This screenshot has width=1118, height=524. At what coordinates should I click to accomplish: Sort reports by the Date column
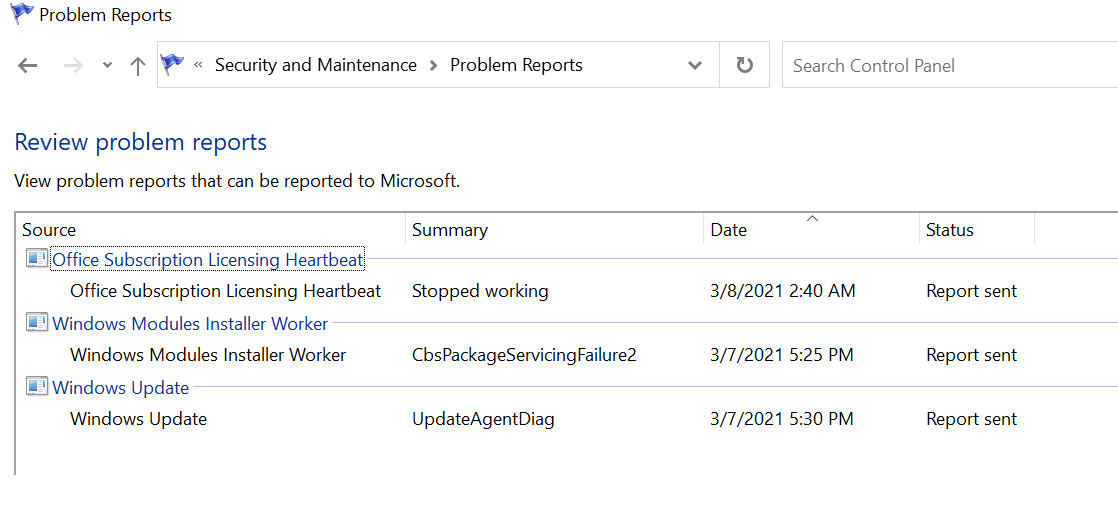(728, 230)
